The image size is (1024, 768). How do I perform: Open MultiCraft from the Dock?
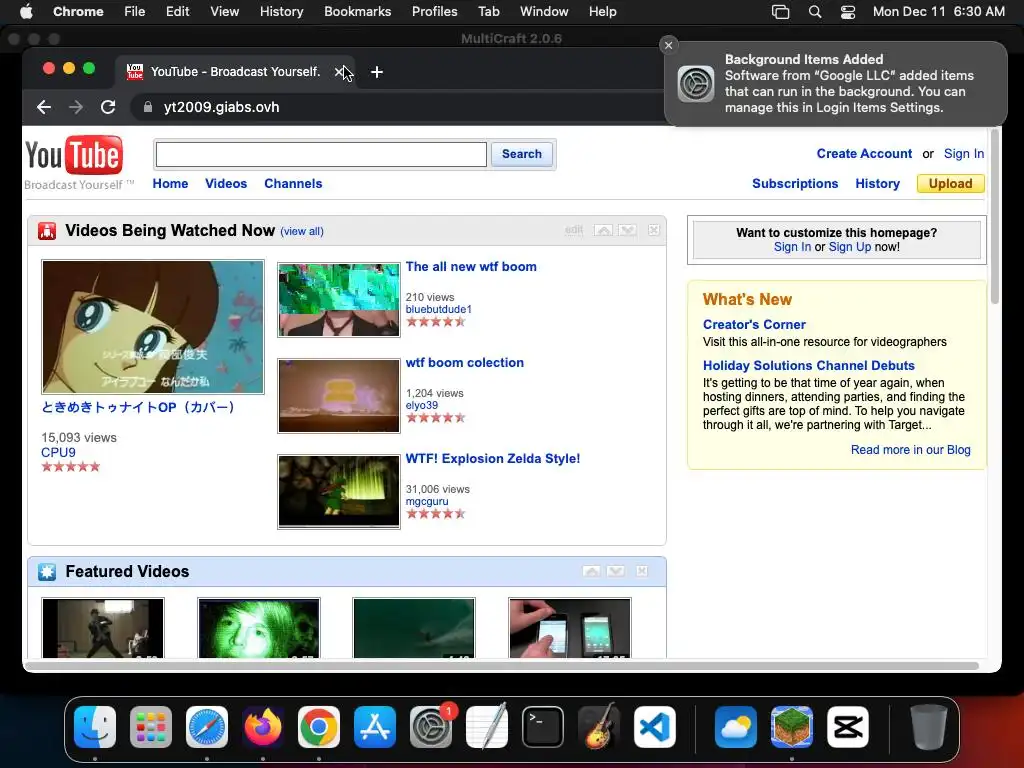(792, 727)
